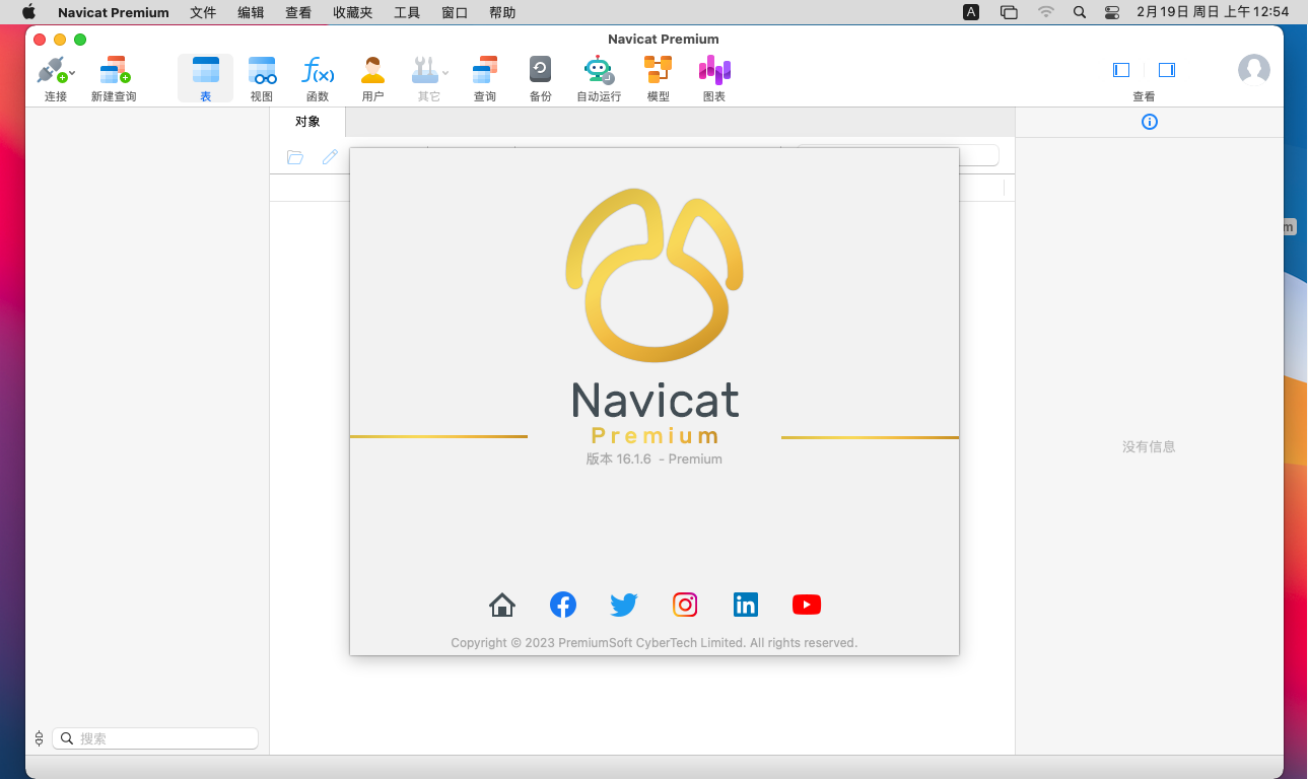The height and width of the screenshot is (779, 1308).
Task: Open Control Center icon
Action: [x=1112, y=12]
